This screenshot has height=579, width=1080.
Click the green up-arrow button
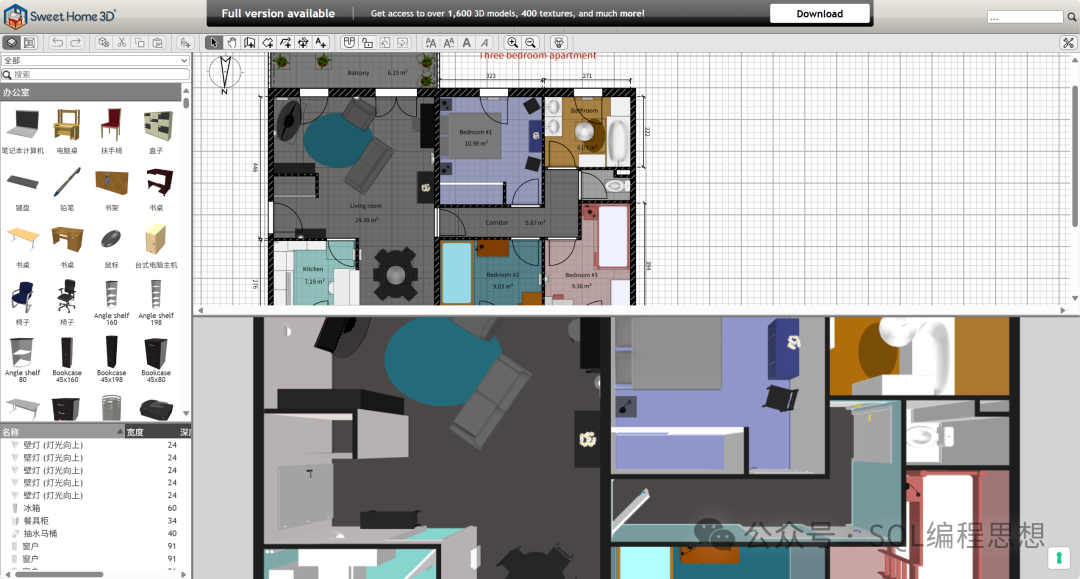click(x=1059, y=558)
